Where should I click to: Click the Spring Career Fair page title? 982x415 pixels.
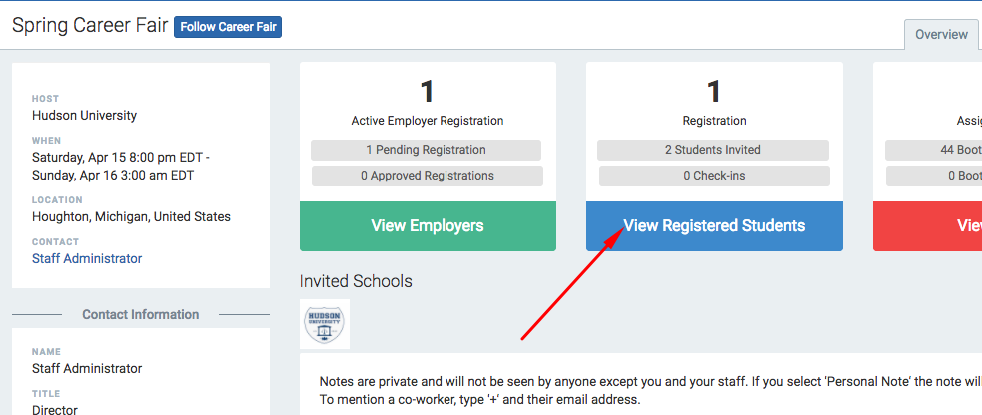[90, 26]
